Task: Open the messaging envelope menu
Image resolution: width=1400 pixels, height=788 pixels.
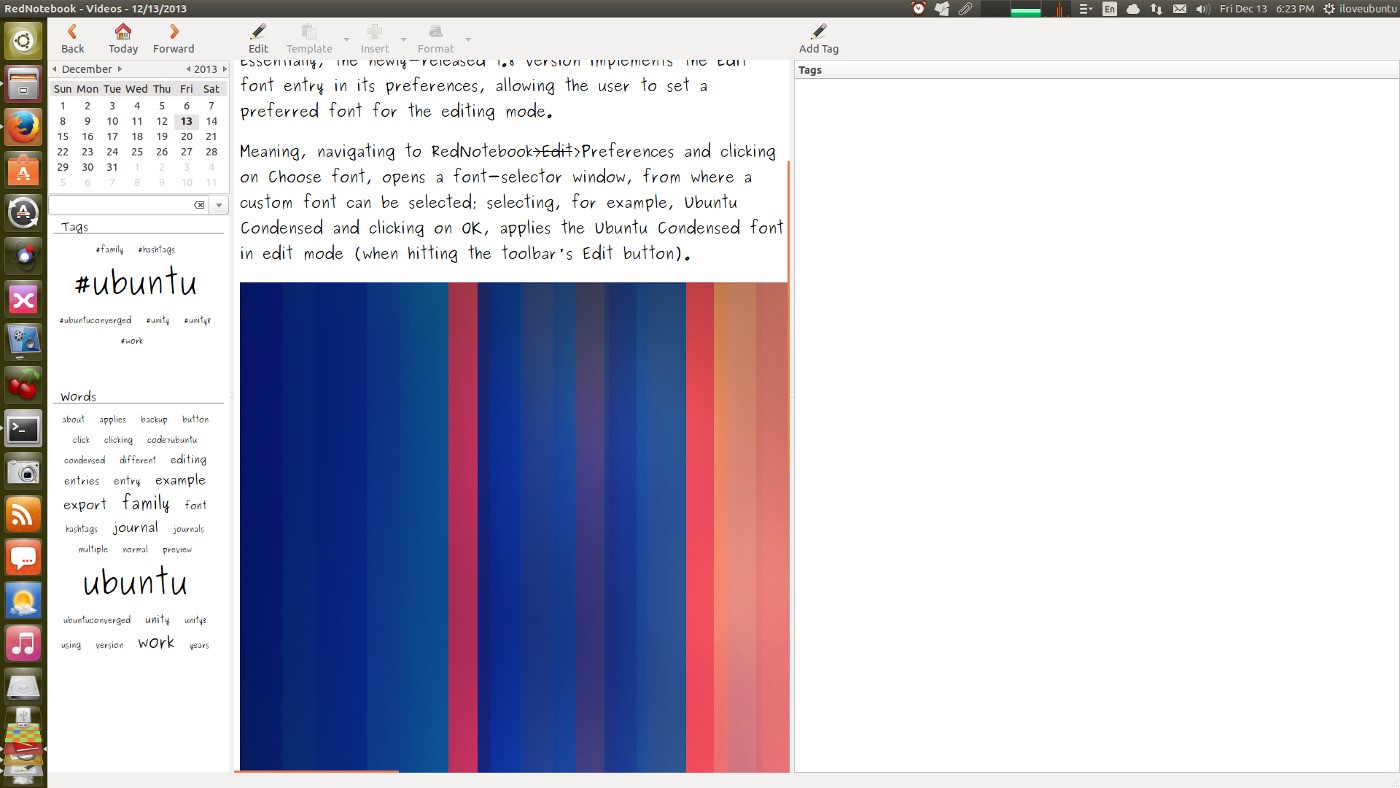Action: 1179,8
